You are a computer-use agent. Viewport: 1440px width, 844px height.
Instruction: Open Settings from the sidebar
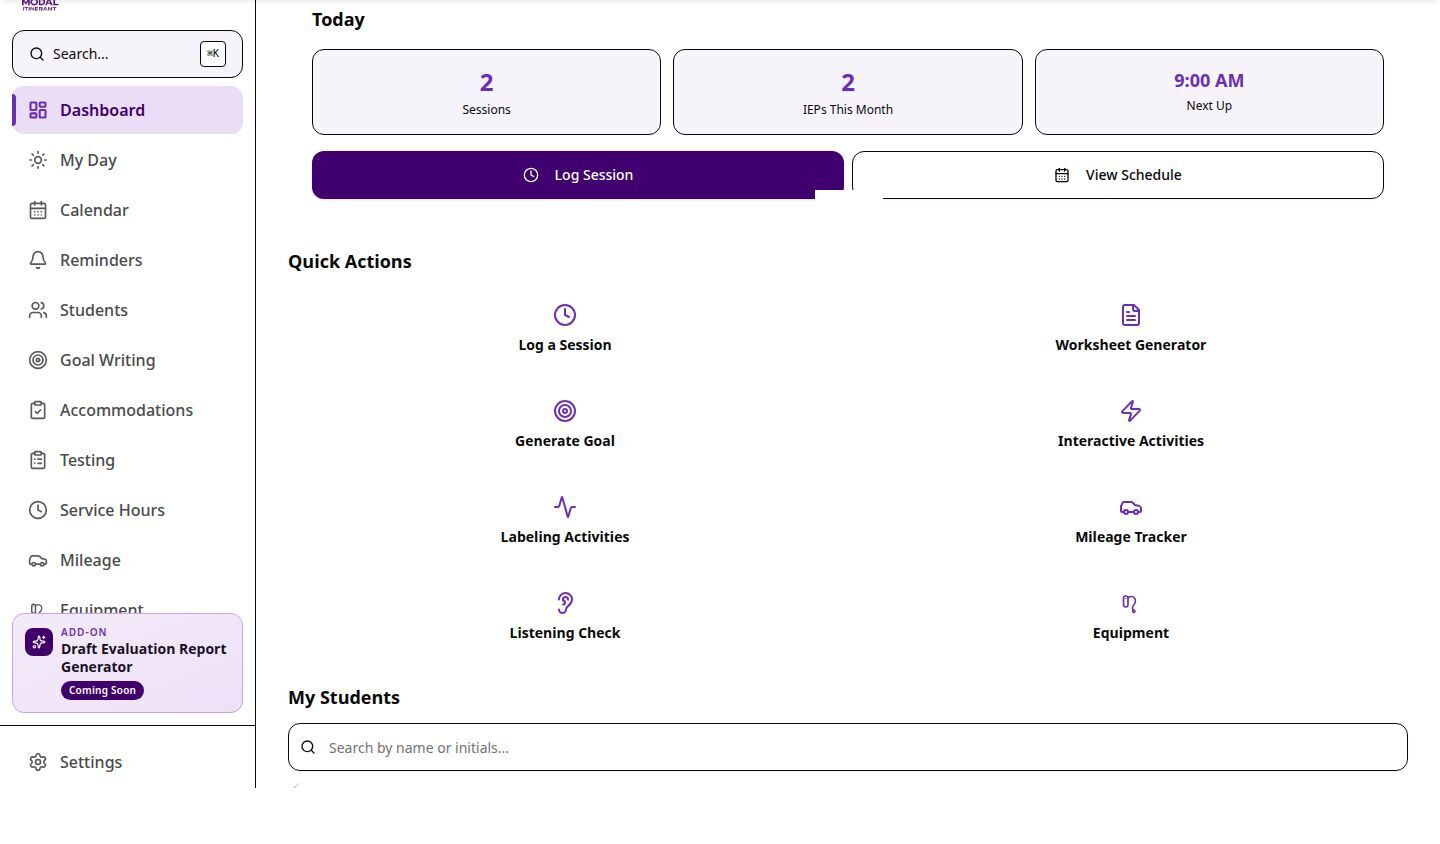(128, 762)
